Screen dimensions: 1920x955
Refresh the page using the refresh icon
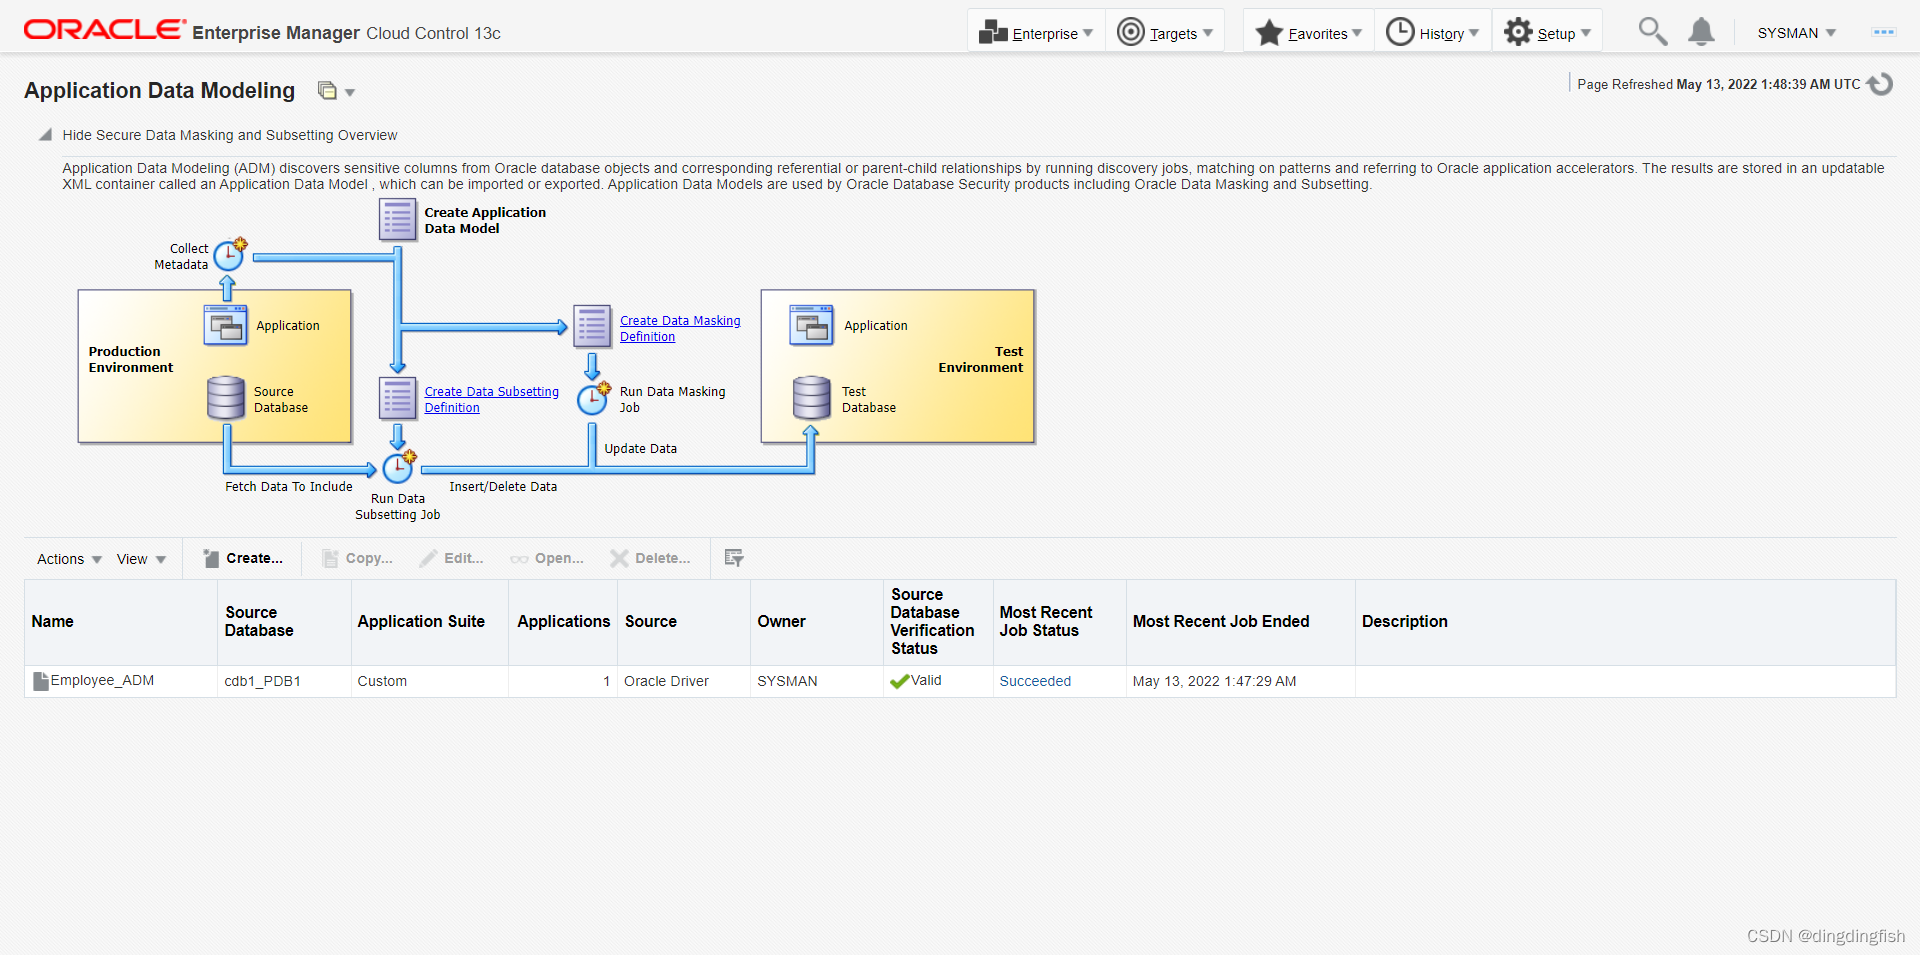[x=1880, y=84]
